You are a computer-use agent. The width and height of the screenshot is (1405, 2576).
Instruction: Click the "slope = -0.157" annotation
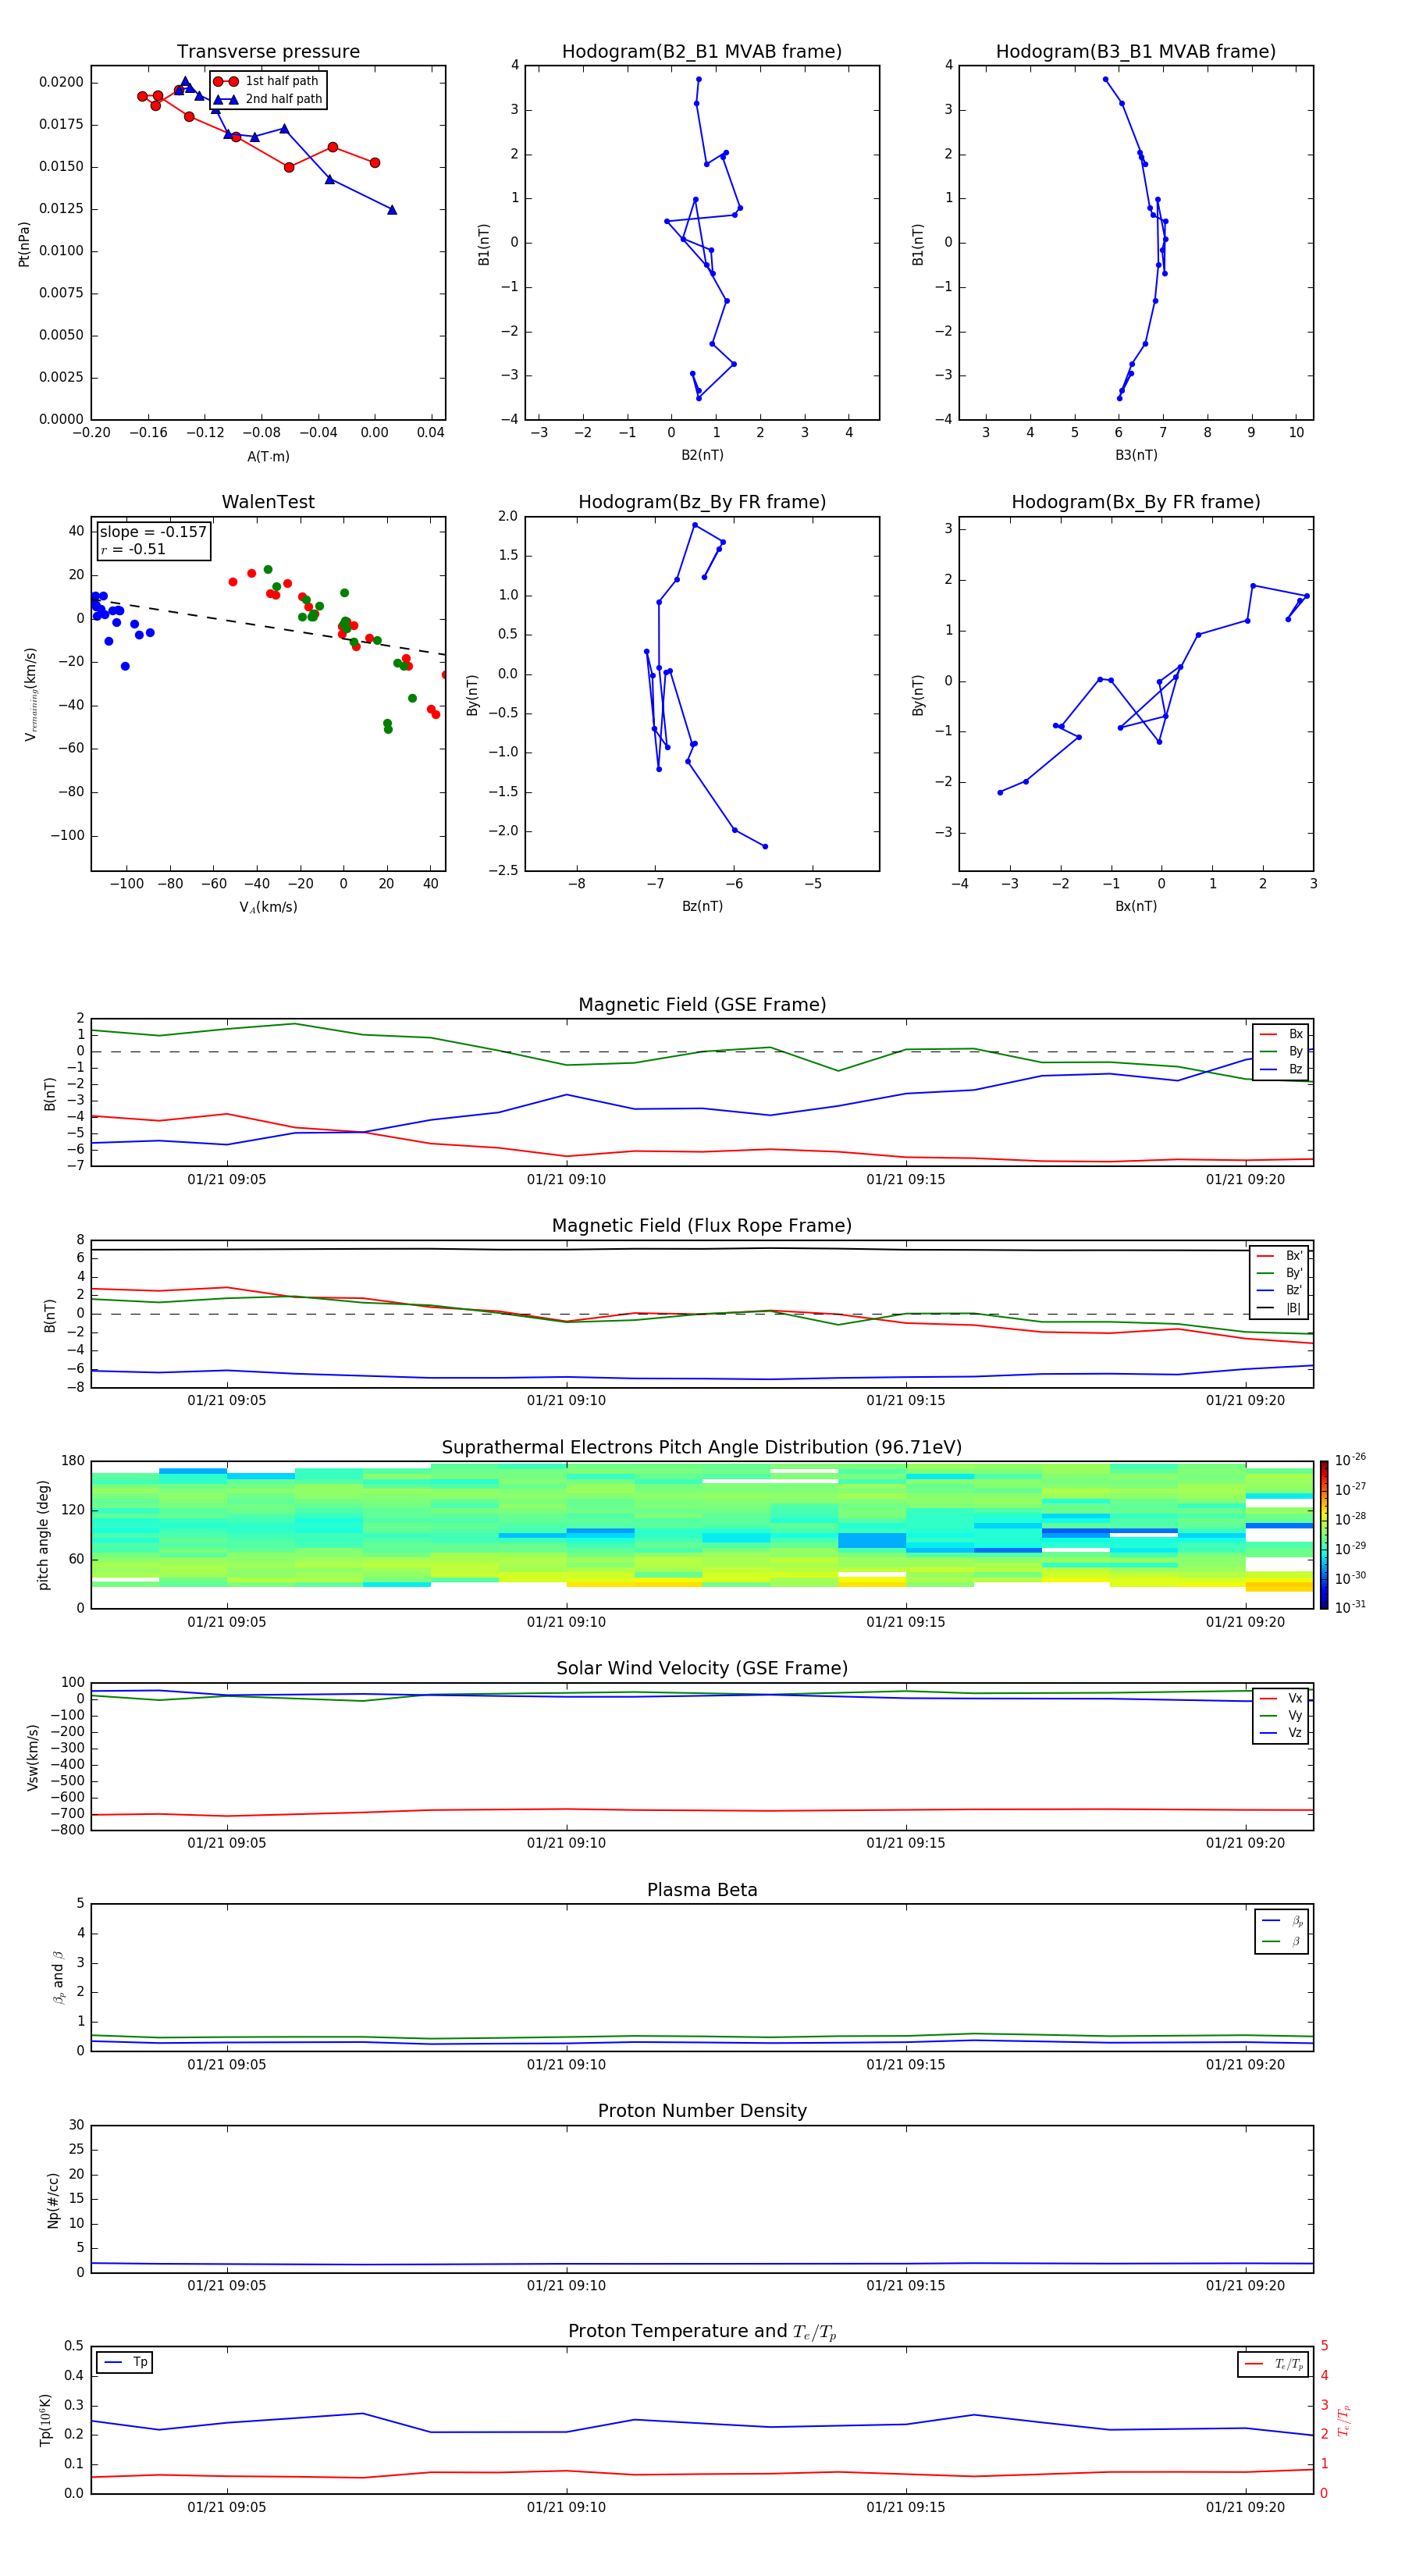click(153, 532)
